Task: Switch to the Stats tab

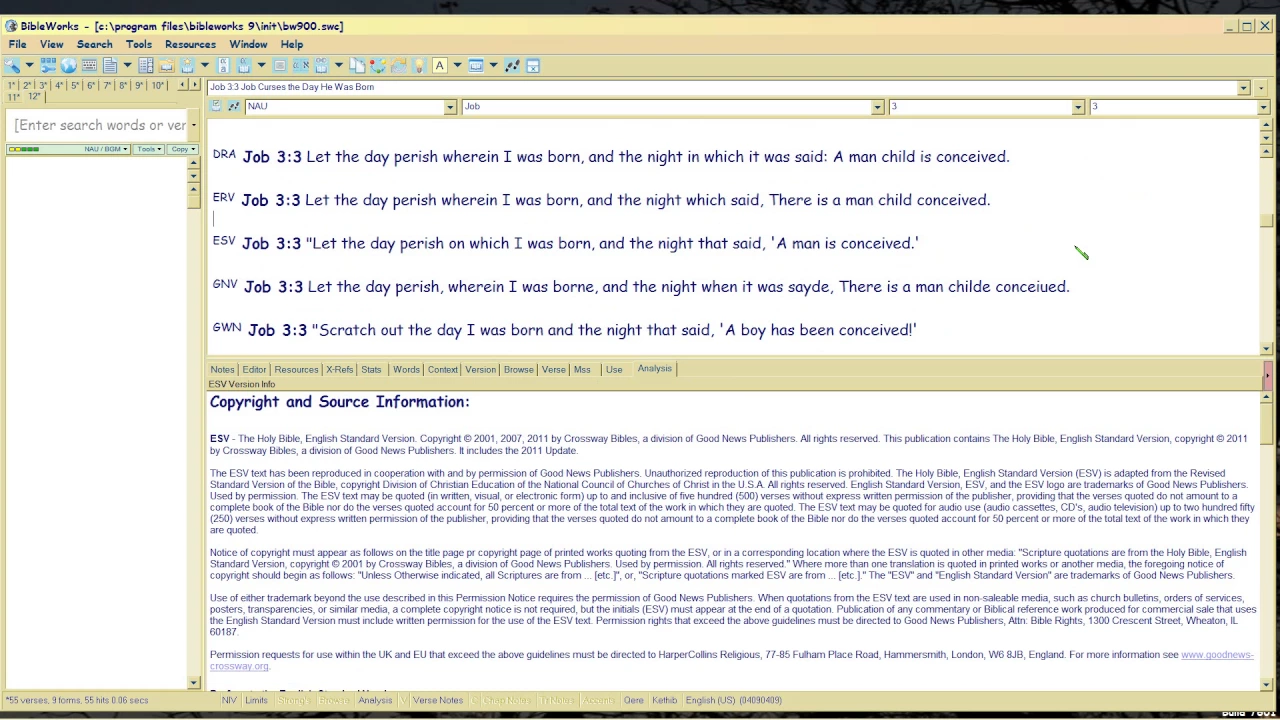Action: pos(371,369)
